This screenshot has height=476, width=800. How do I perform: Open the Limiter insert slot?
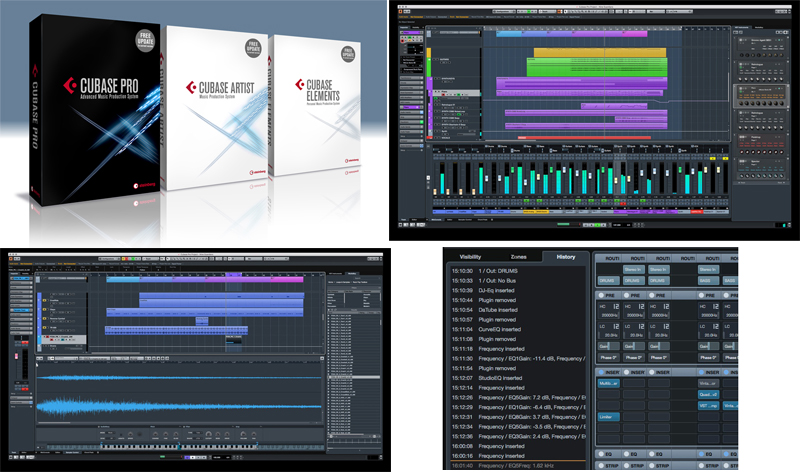[608, 417]
